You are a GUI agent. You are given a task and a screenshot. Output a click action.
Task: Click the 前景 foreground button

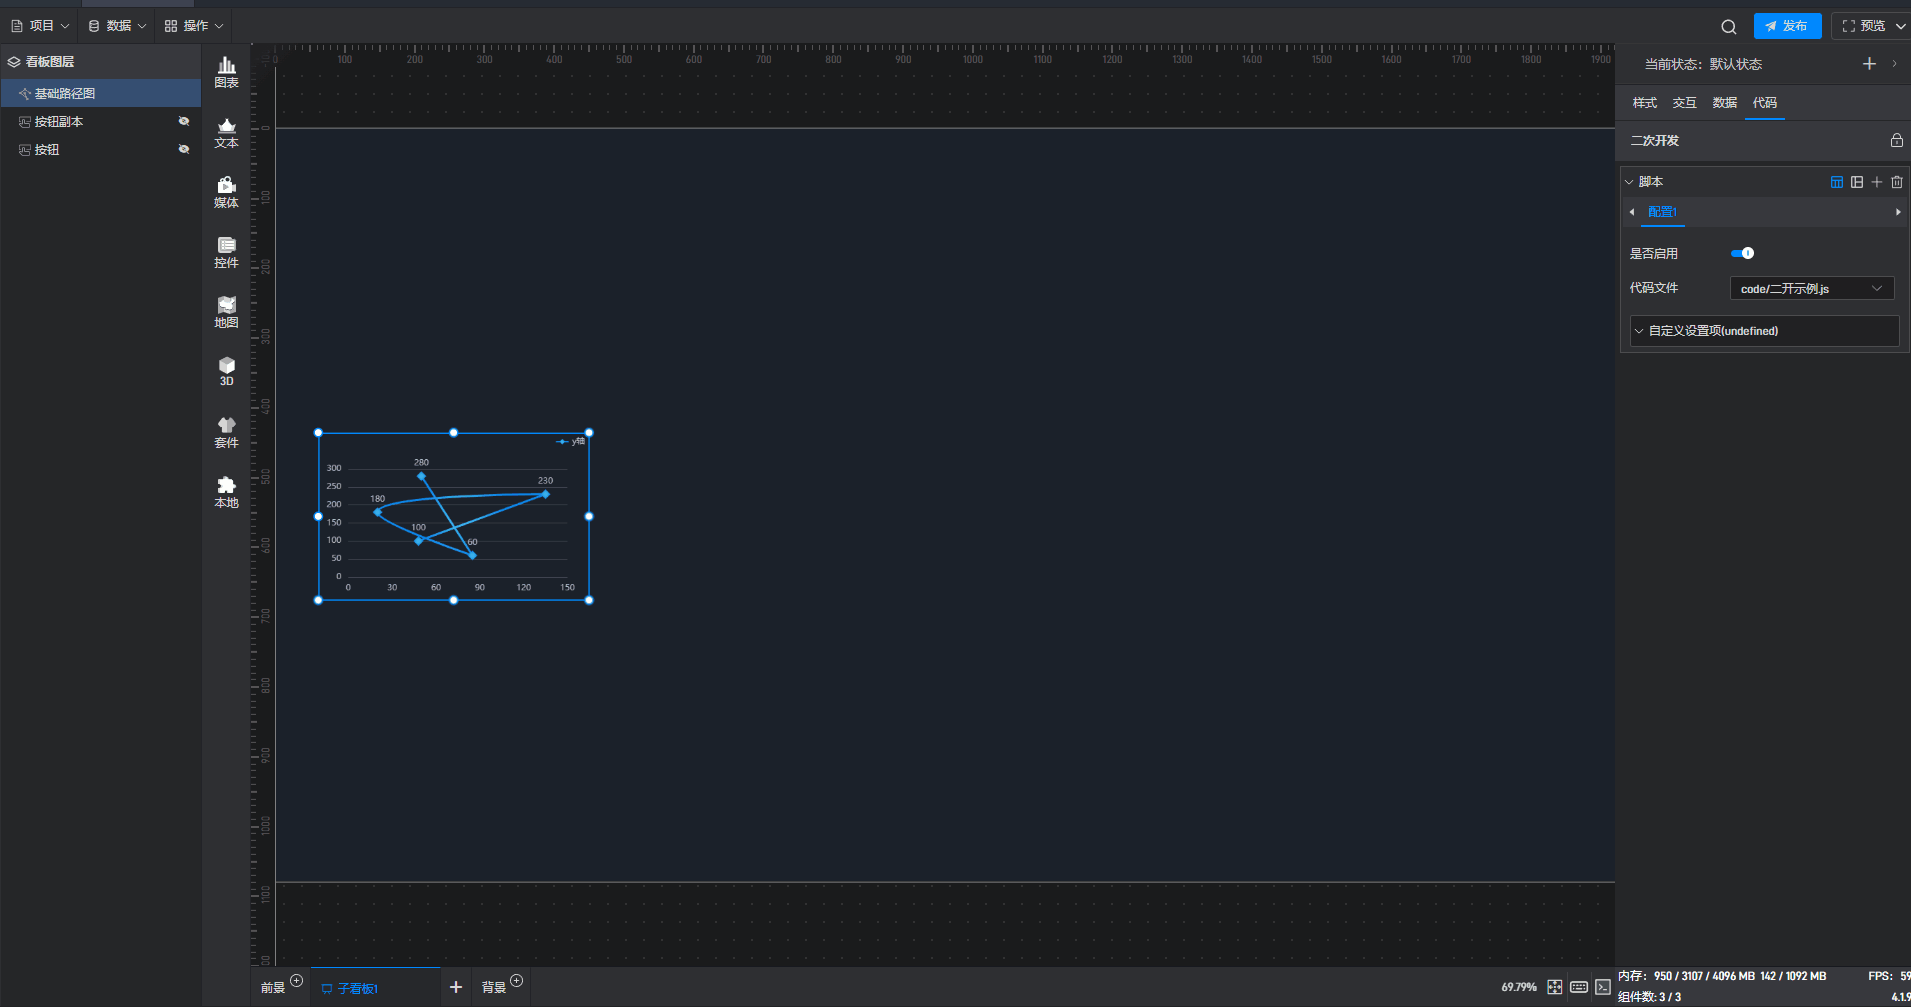pos(273,988)
